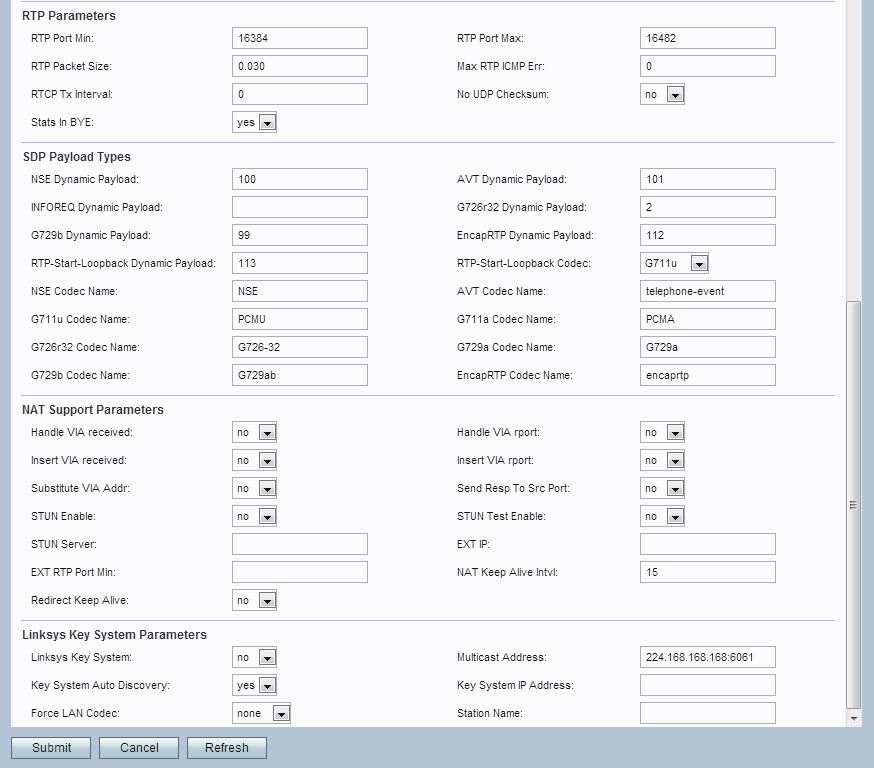Click the INFOREQ Dynamic Payload field
The width and height of the screenshot is (874, 768).
299,207
